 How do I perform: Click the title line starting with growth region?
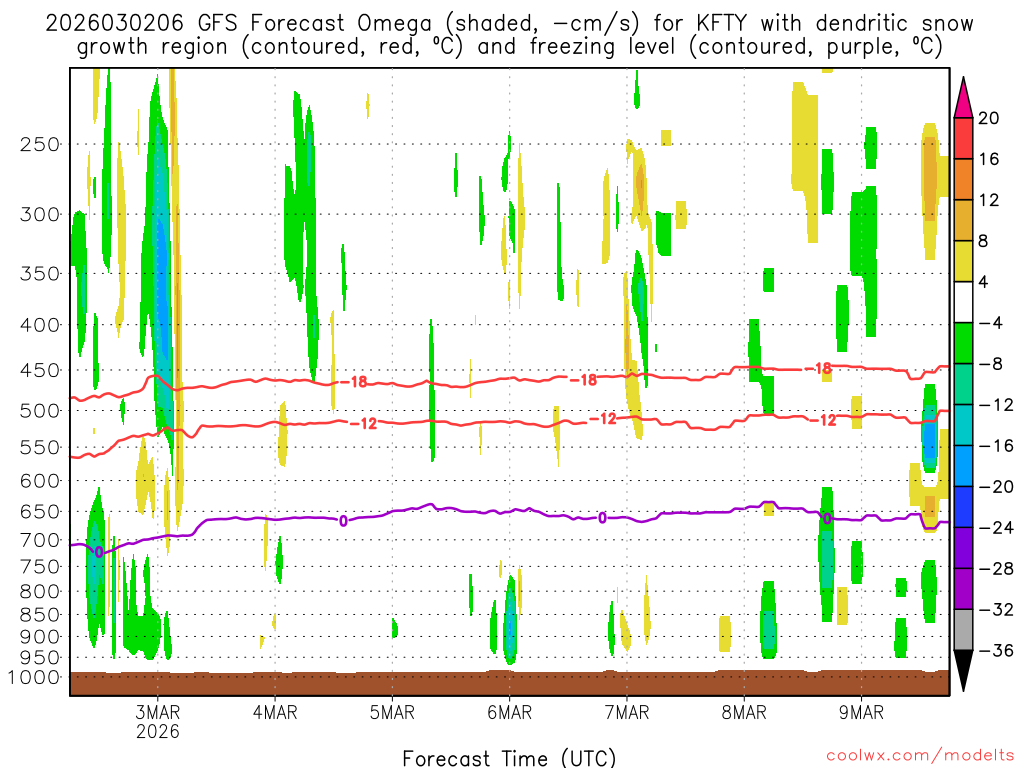point(509,47)
